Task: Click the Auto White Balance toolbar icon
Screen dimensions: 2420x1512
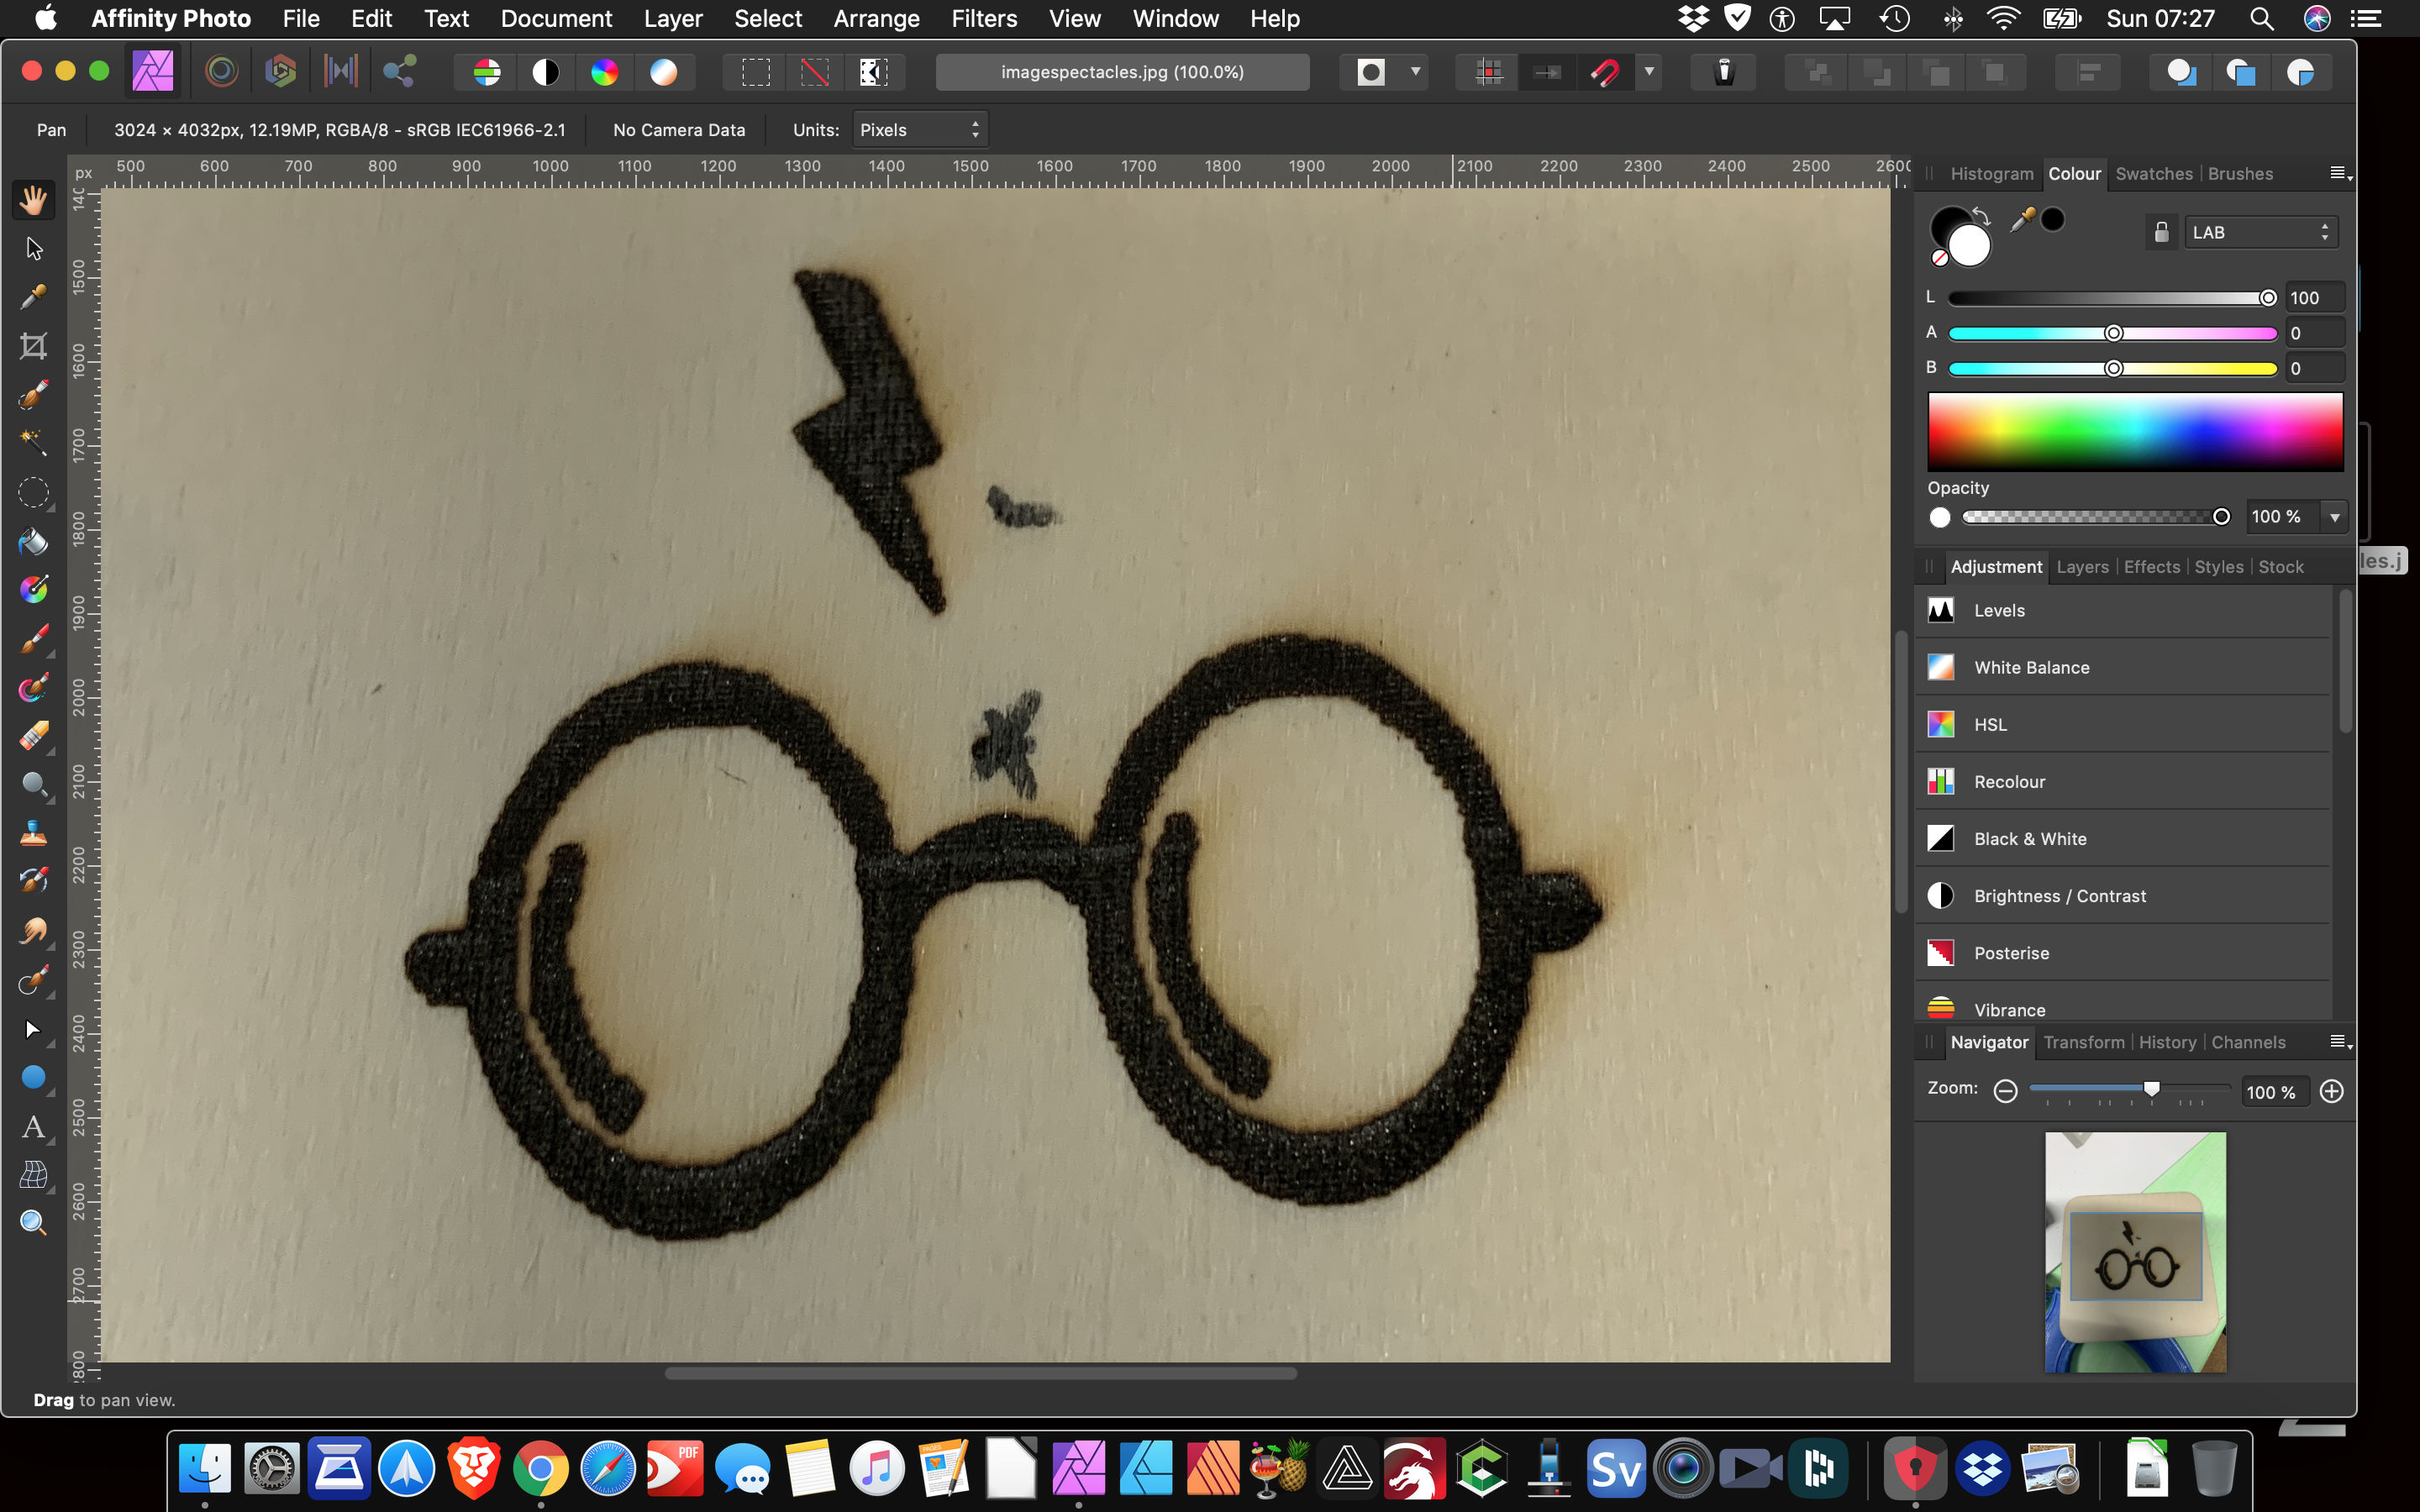Action: pyautogui.click(x=663, y=72)
